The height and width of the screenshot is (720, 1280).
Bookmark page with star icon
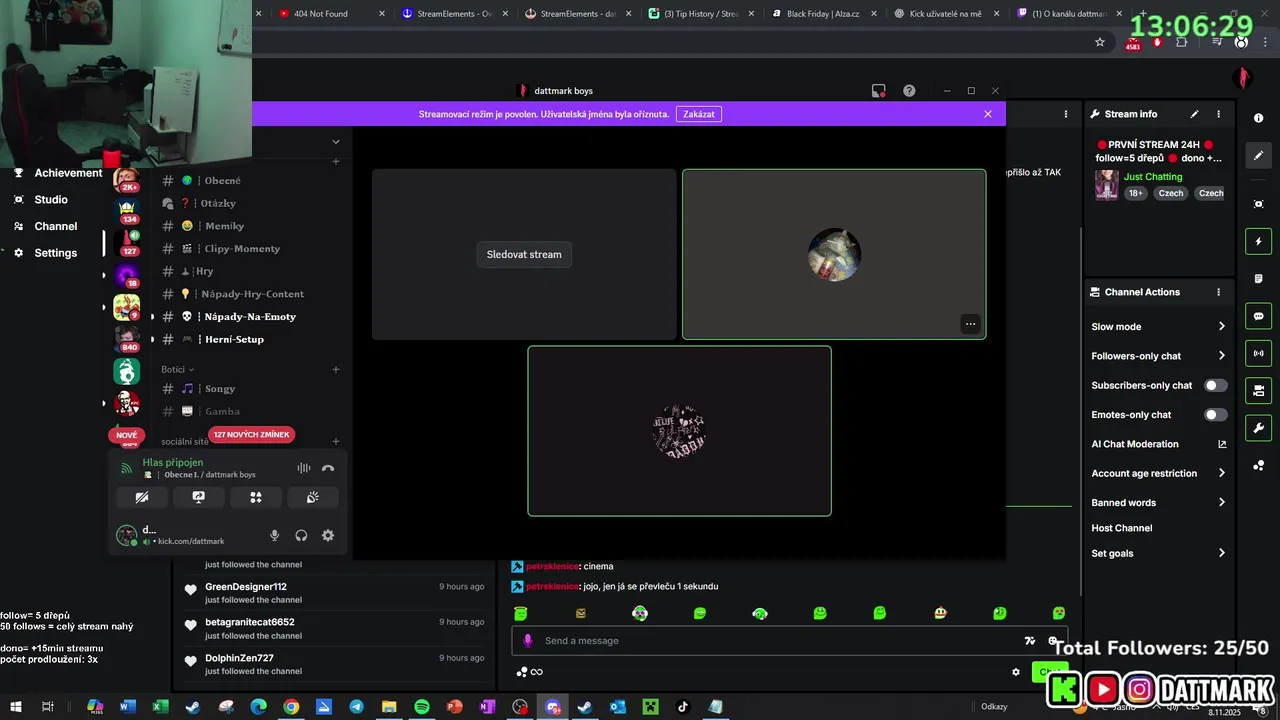1100,42
